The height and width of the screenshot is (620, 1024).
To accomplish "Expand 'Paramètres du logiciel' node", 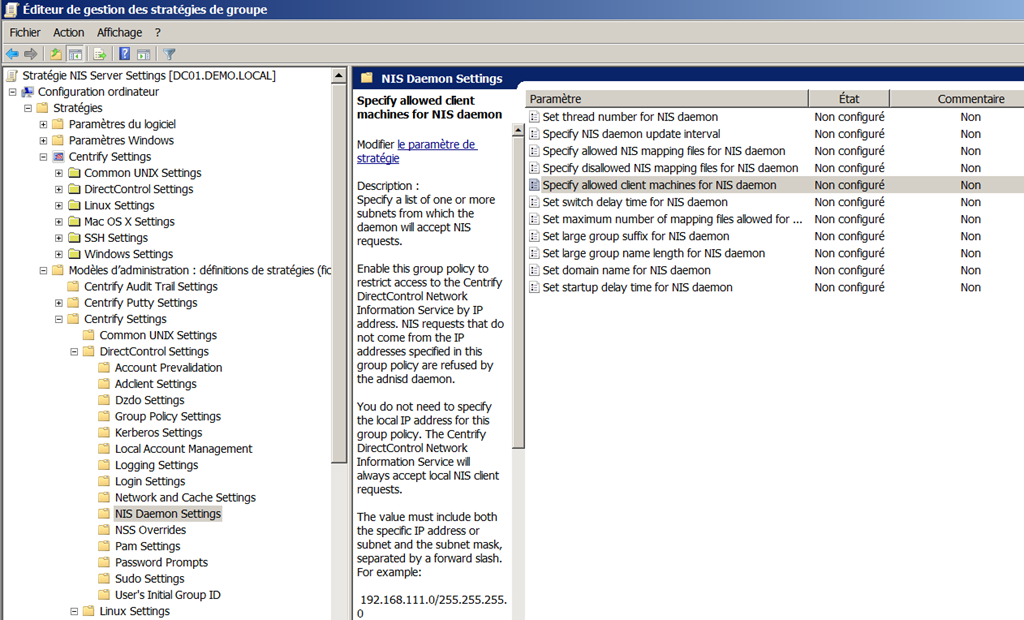I will coord(43,124).
